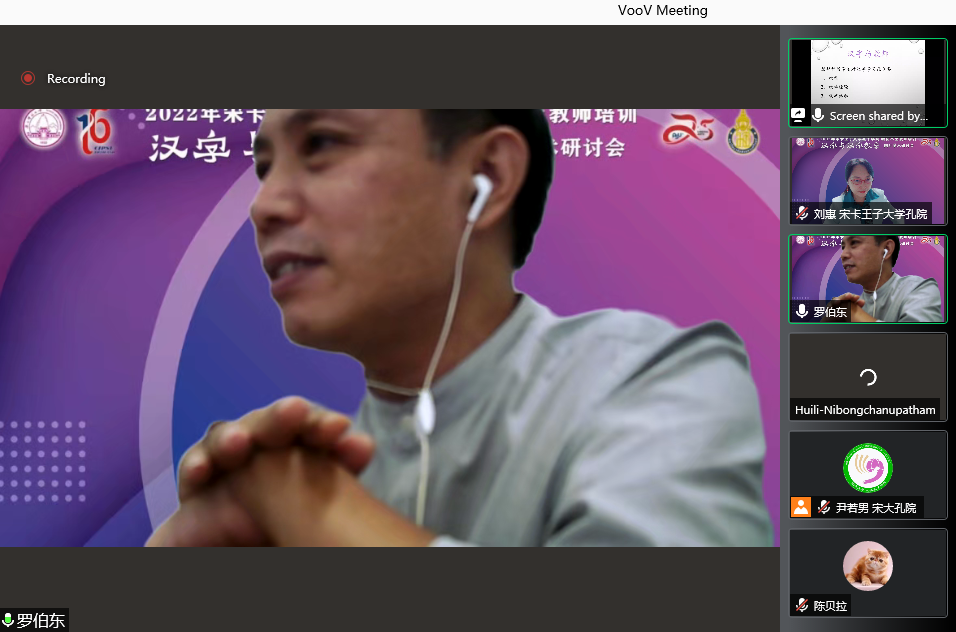
Task: Click green microphone icon in bottom-left name label
Action: pos(8,620)
